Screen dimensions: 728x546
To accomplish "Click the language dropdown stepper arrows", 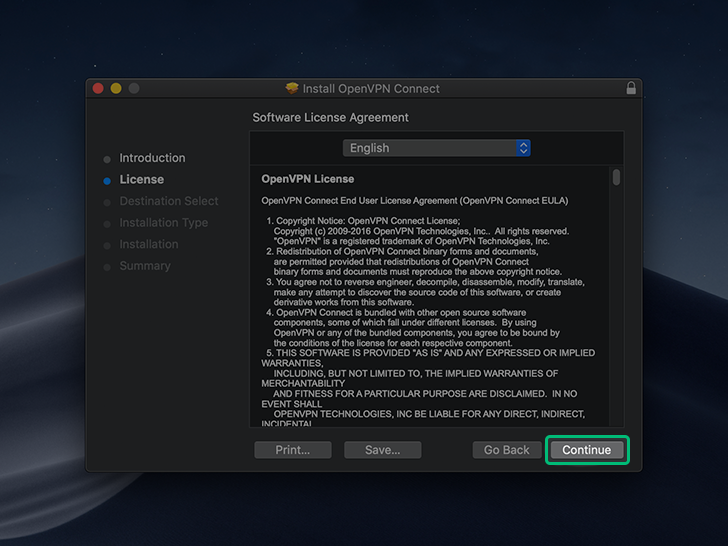I will click(x=523, y=148).
